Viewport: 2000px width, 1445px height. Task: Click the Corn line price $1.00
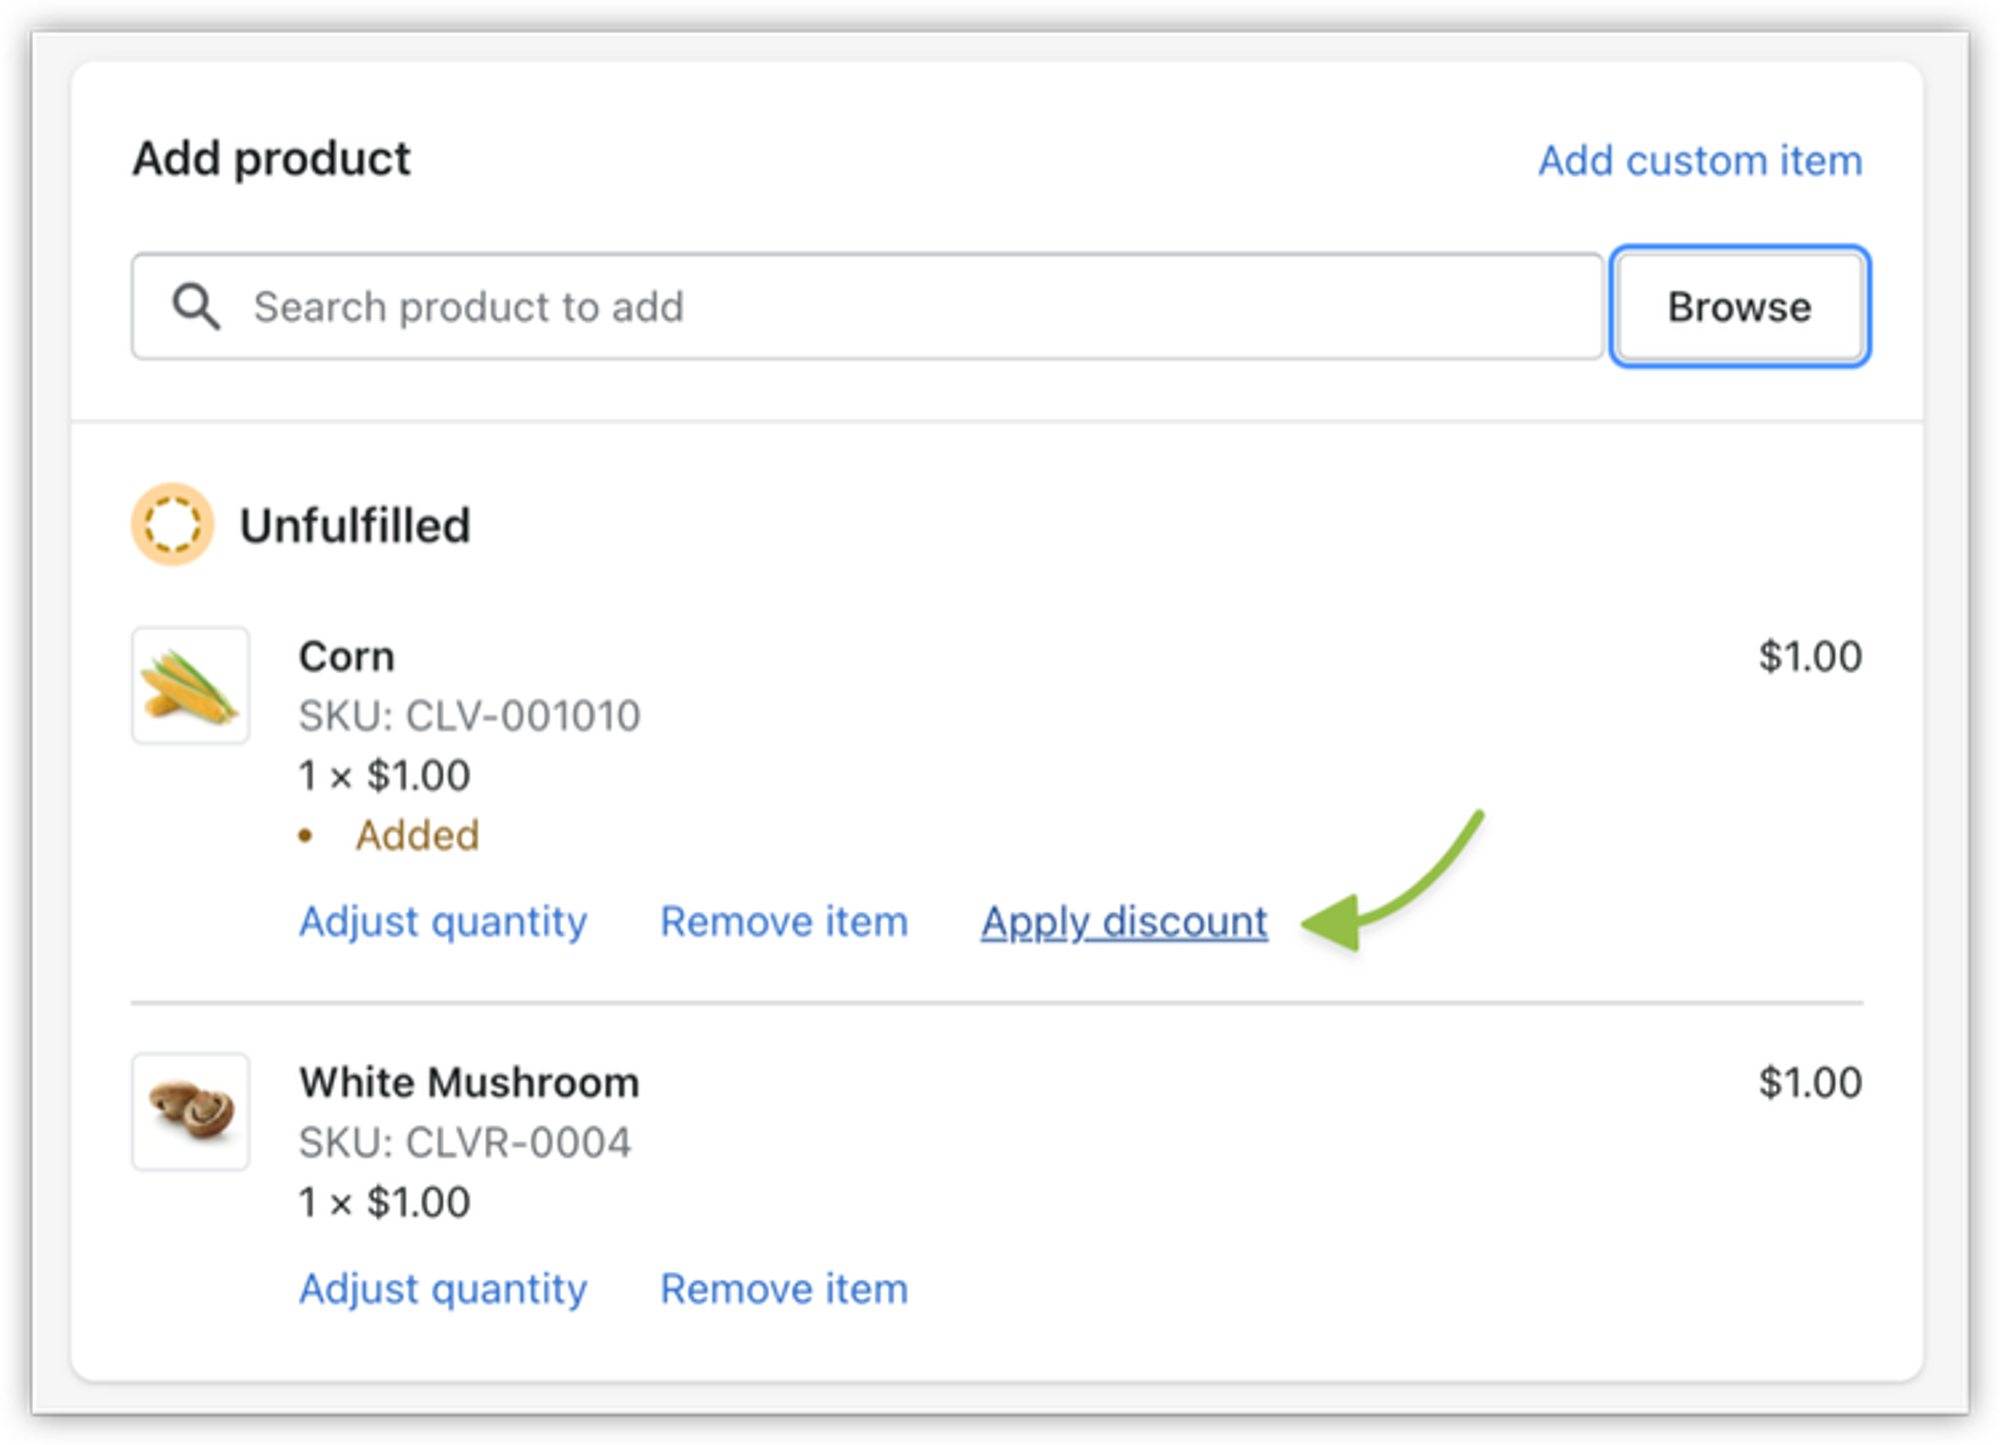point(1809,657)
